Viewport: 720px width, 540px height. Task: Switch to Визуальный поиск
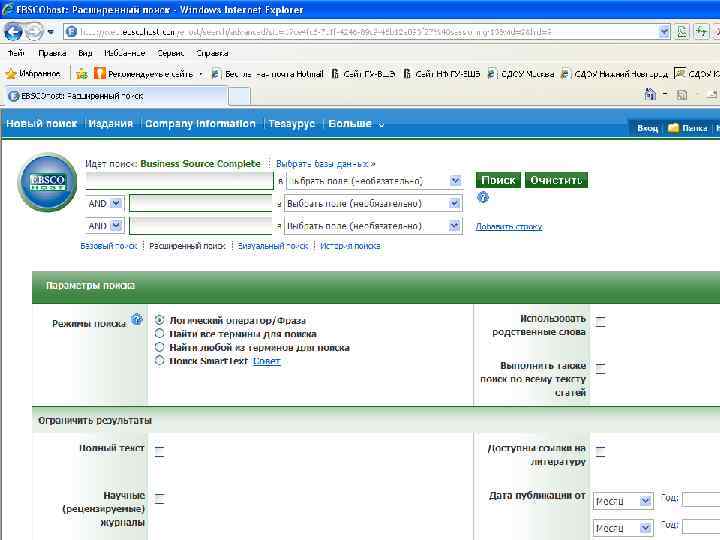[273, 246]
